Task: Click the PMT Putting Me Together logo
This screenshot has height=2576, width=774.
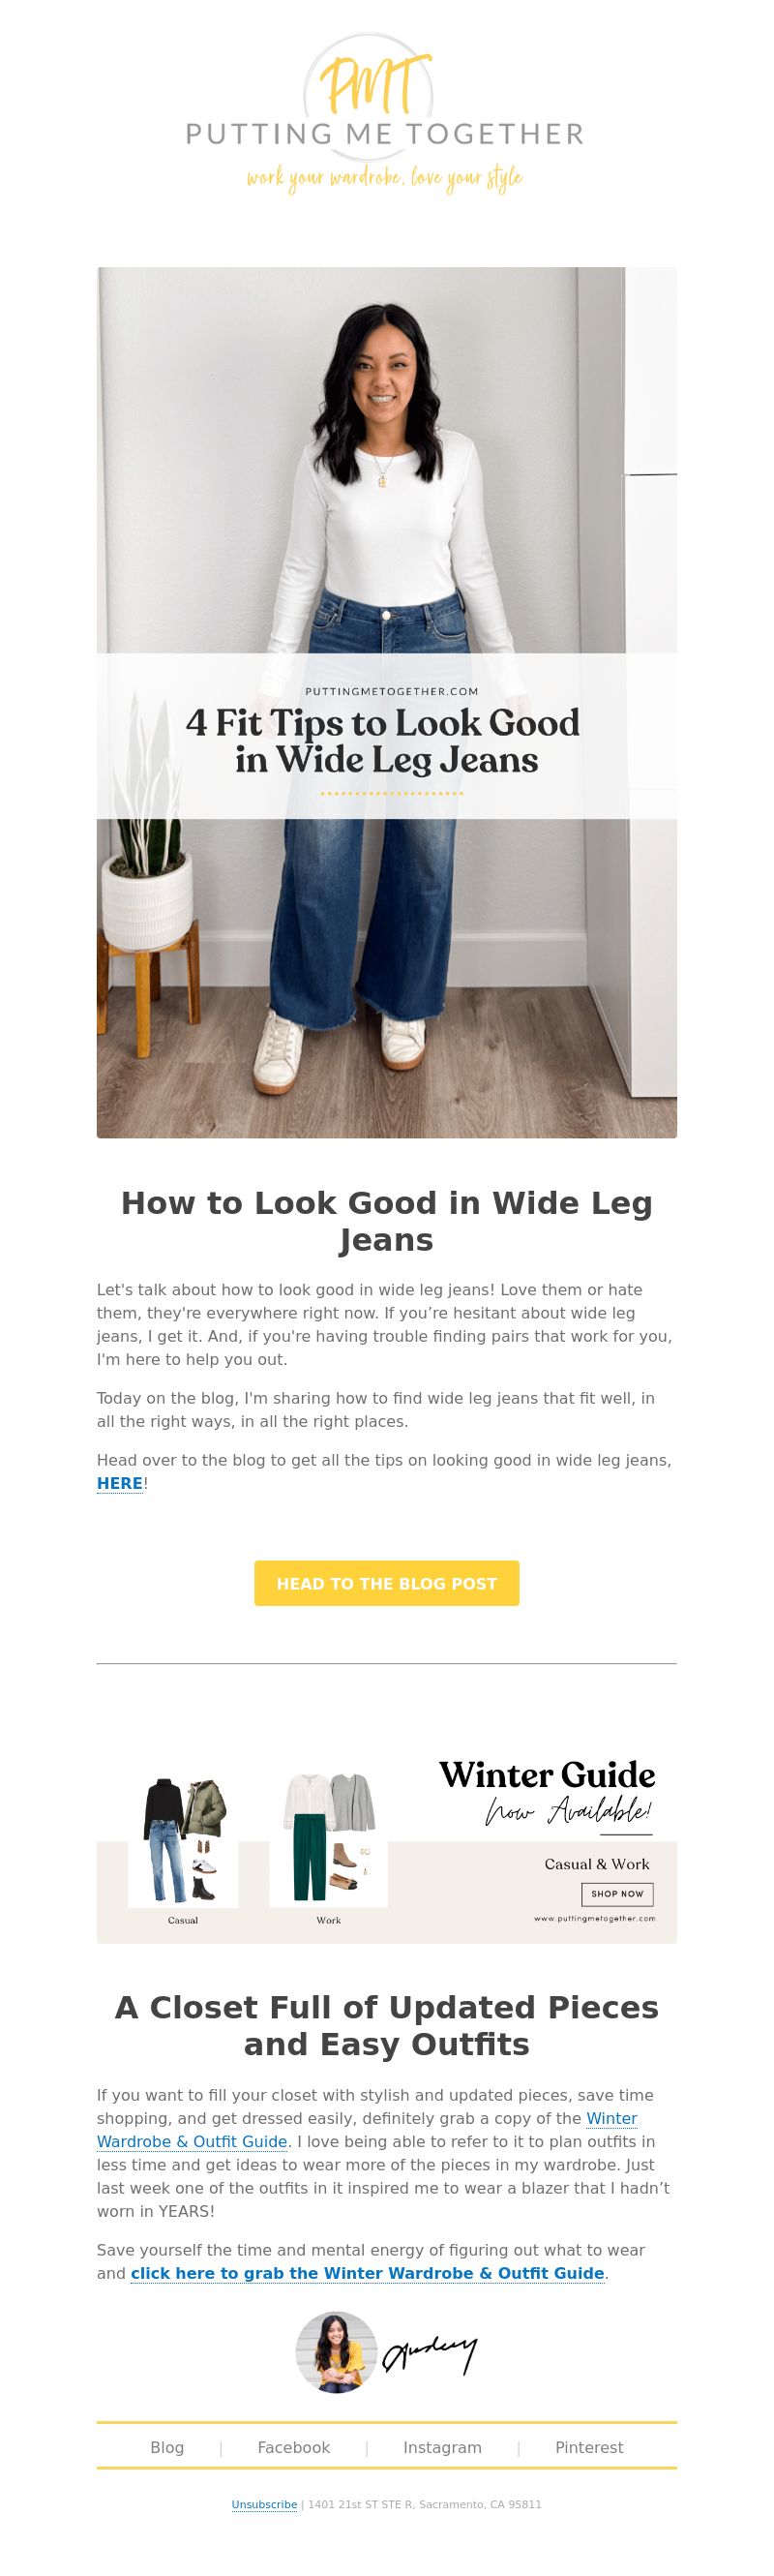Action: point(385,113)
